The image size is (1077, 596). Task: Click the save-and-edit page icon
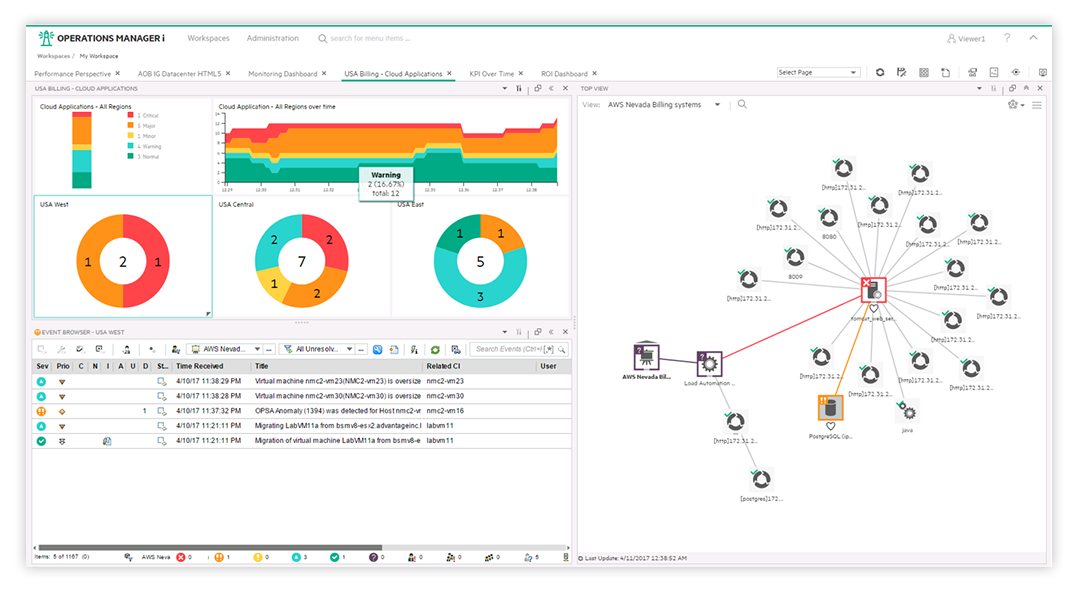[902, 72]
